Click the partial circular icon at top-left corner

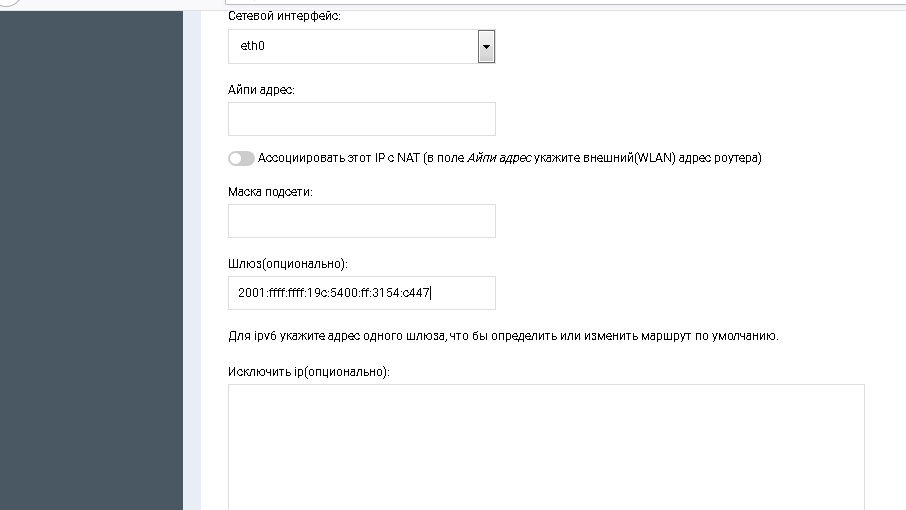point(8,3)
